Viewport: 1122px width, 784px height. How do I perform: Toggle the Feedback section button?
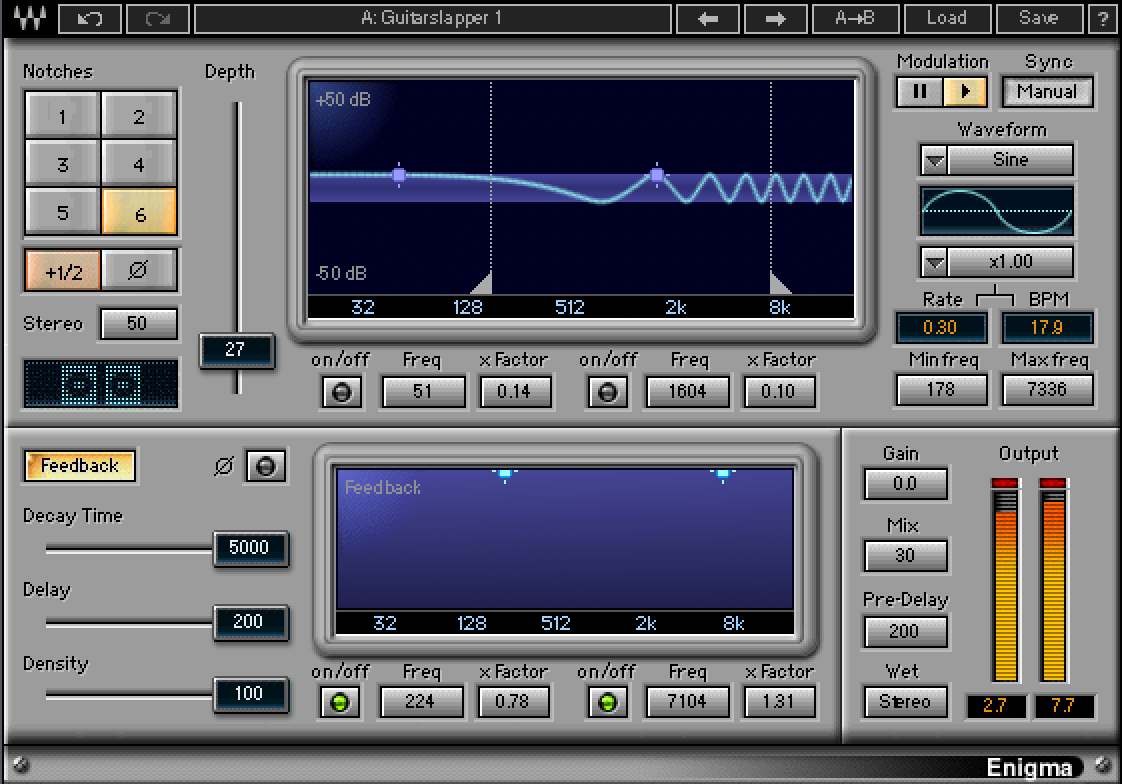click(x=79, y=466)
